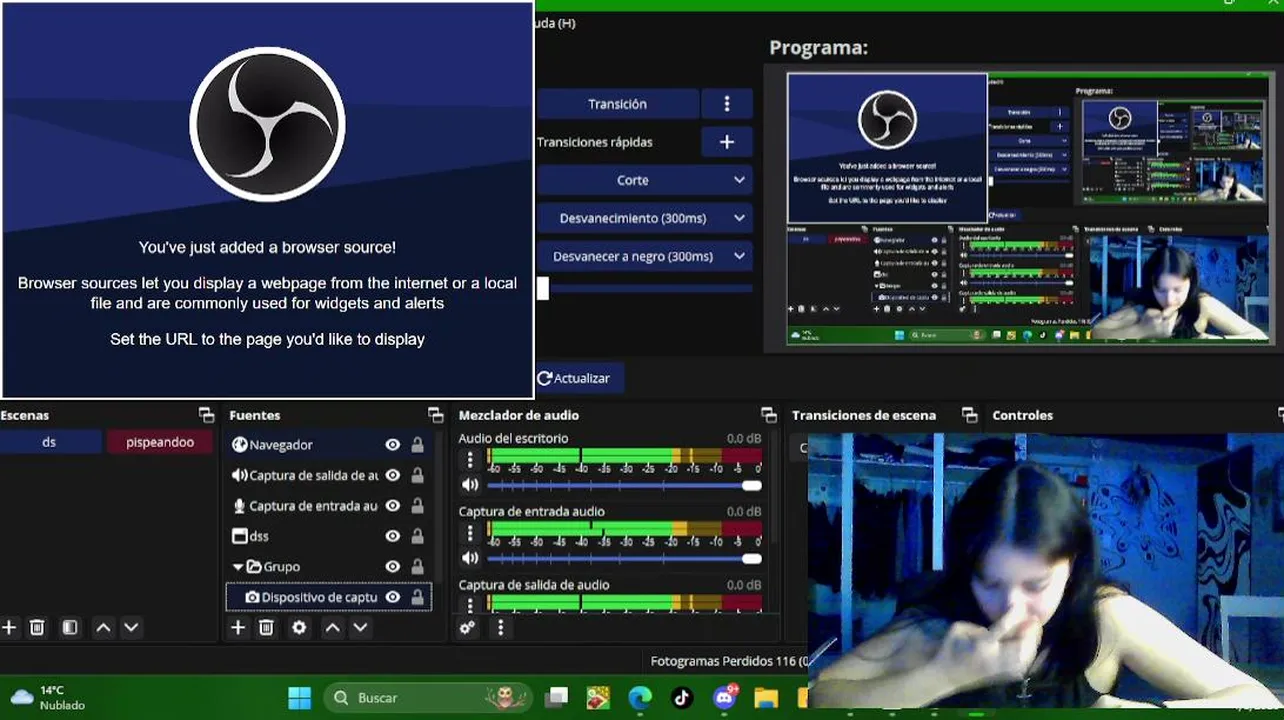Mute Audio del escritorio with its speaker icon
Viewport: 1284px width, 720px height.
(469, 485)
